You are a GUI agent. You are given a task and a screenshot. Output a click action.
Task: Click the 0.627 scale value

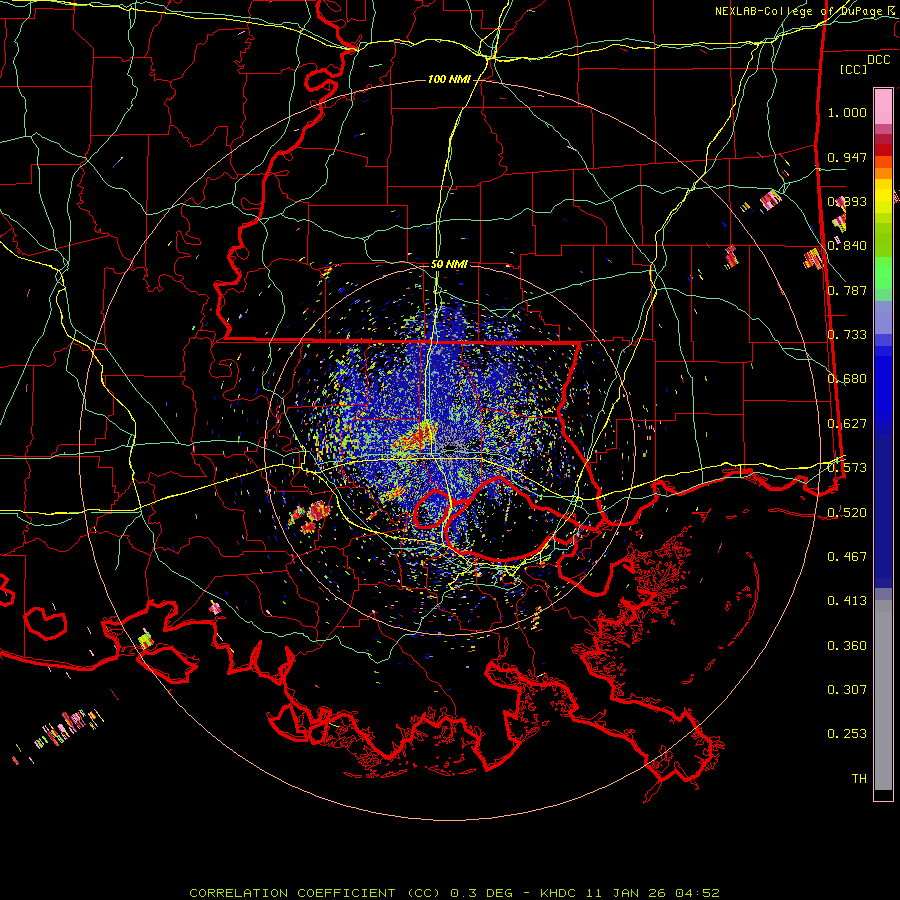click(847, 424)
